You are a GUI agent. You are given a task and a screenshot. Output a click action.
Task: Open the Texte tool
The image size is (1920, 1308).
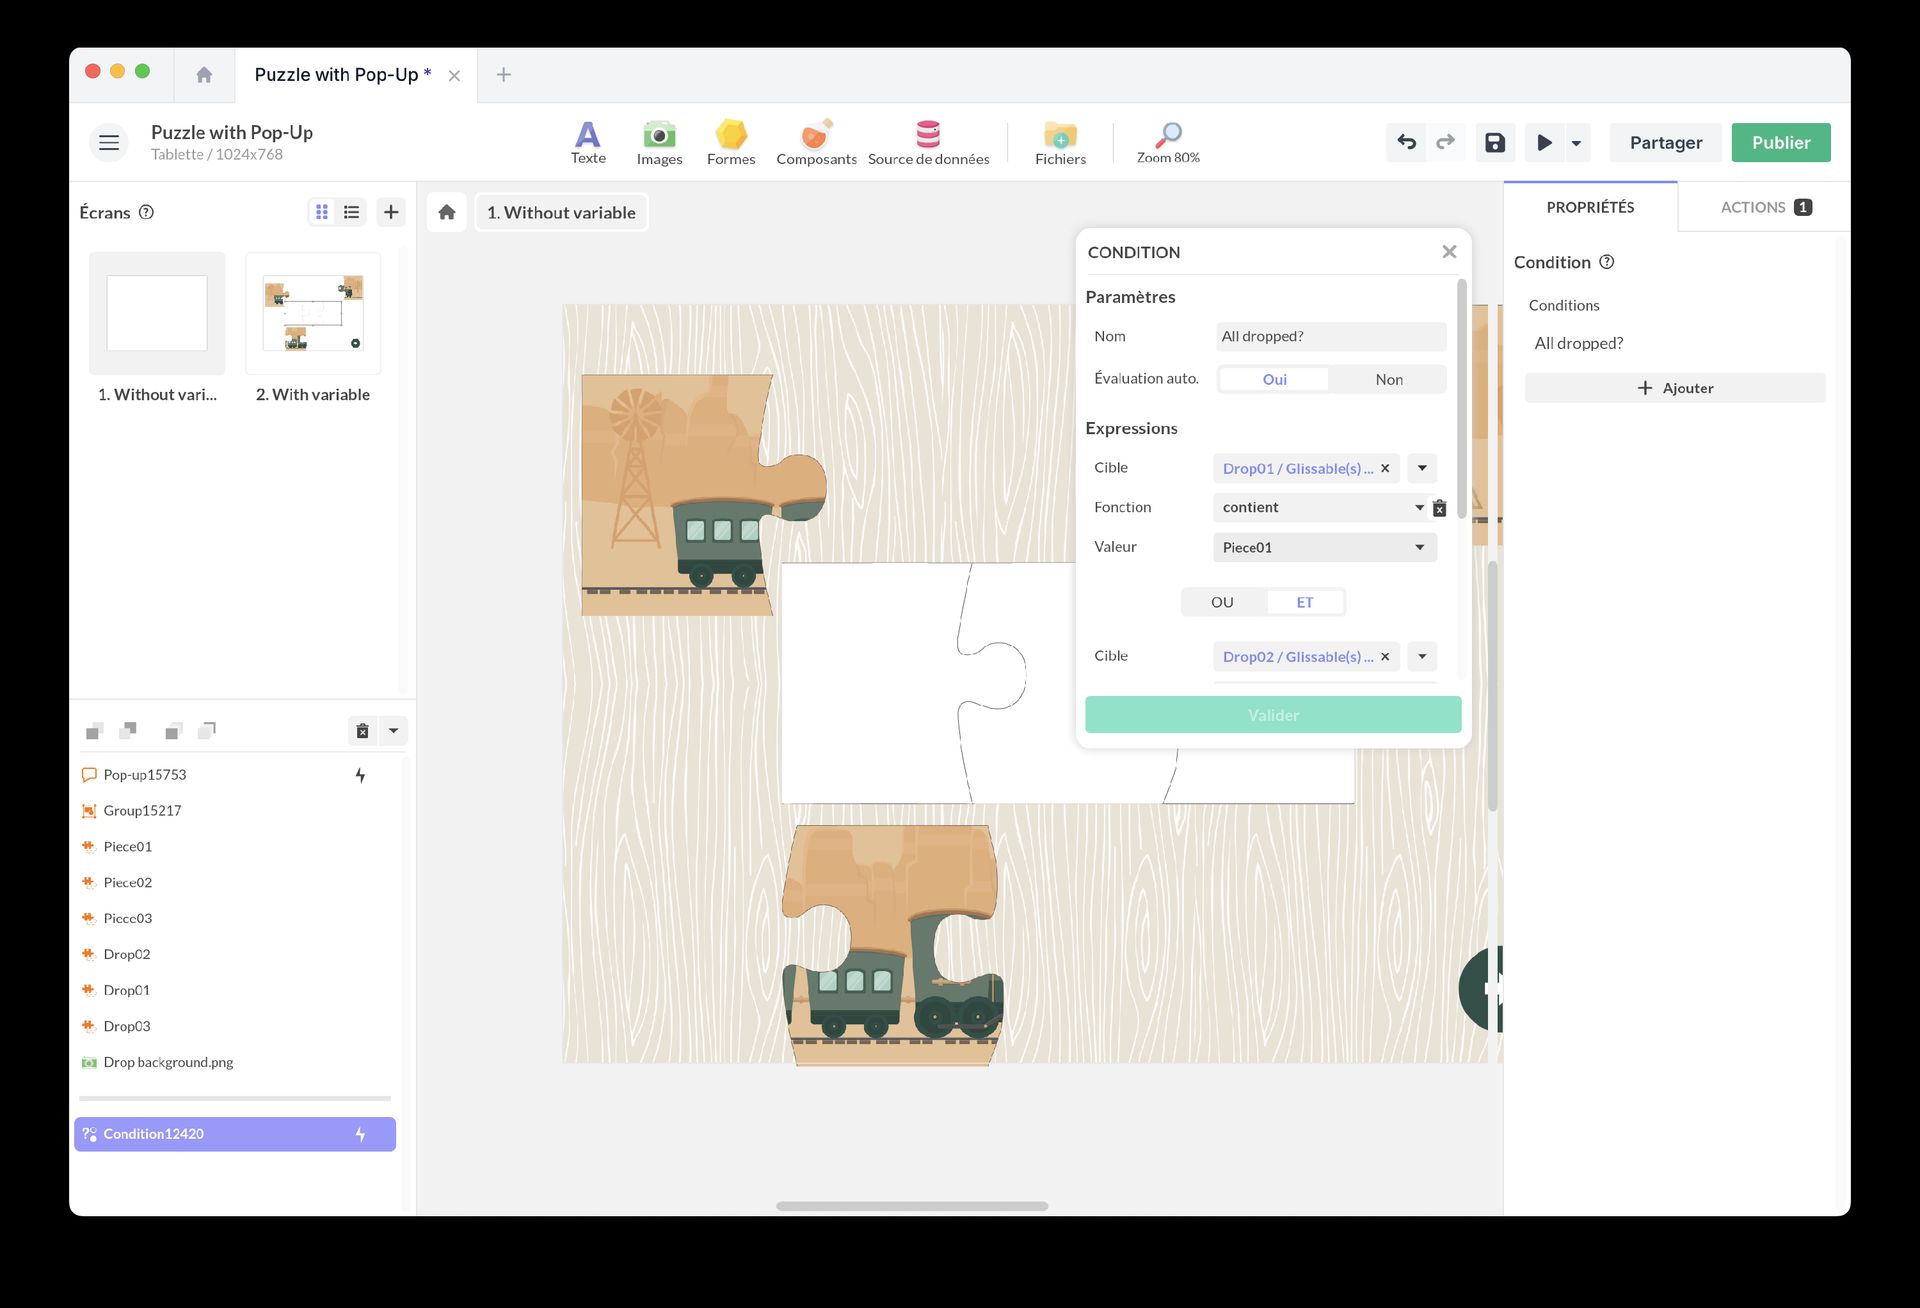click(x=588, y=142)
